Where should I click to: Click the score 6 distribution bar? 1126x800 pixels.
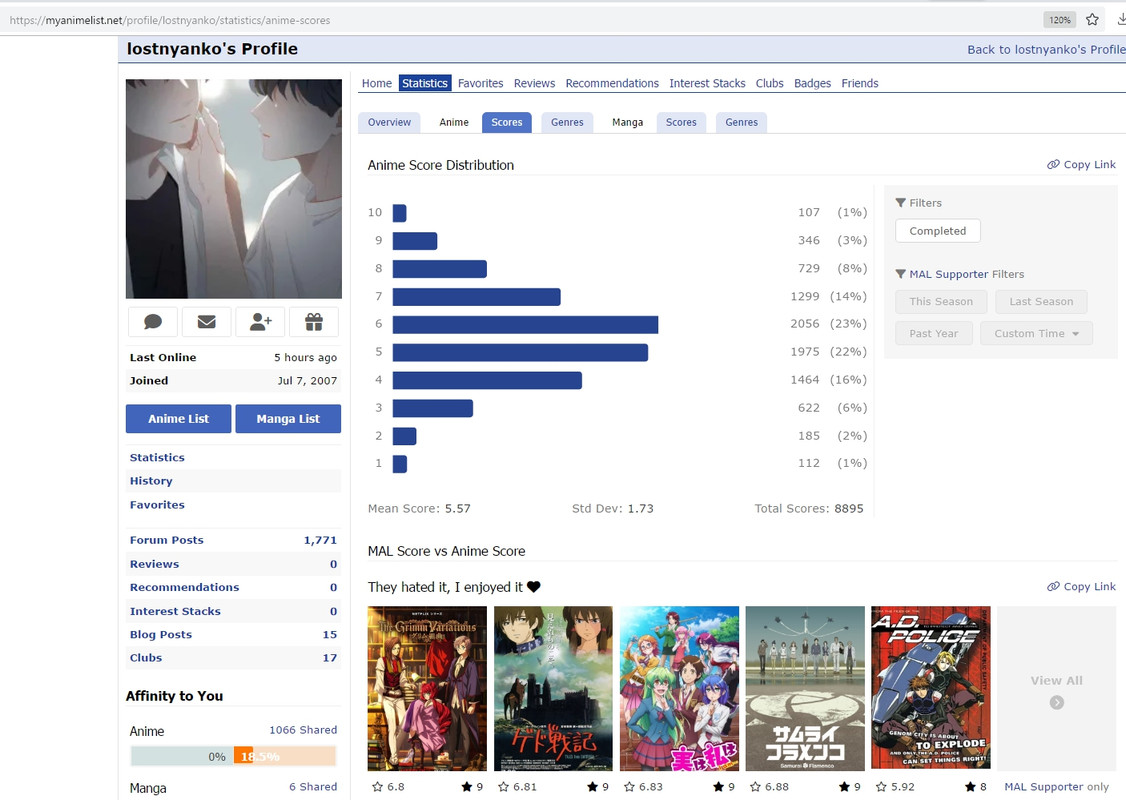(x=526, y=325)
